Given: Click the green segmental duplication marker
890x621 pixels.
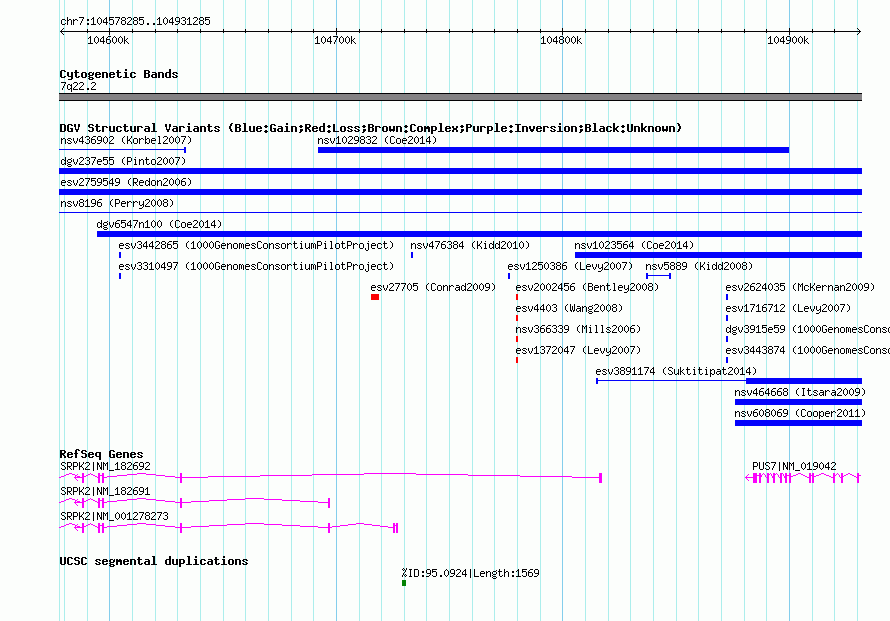Looking at the screenshot, I should coord(404,583).
